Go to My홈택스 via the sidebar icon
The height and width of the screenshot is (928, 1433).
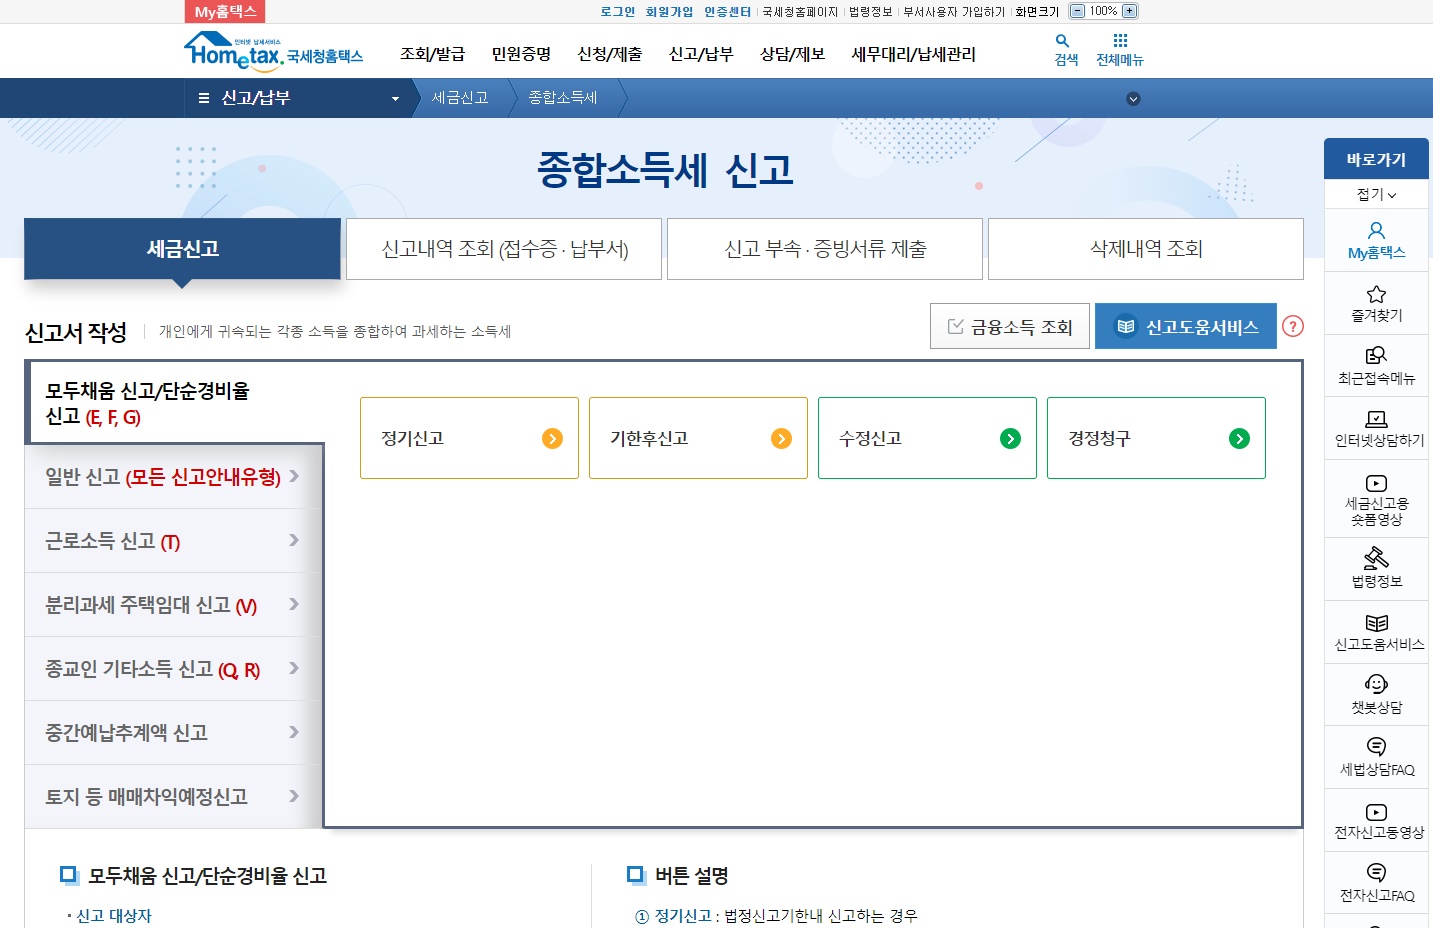pyautogui.click(x=1376, y=240)
